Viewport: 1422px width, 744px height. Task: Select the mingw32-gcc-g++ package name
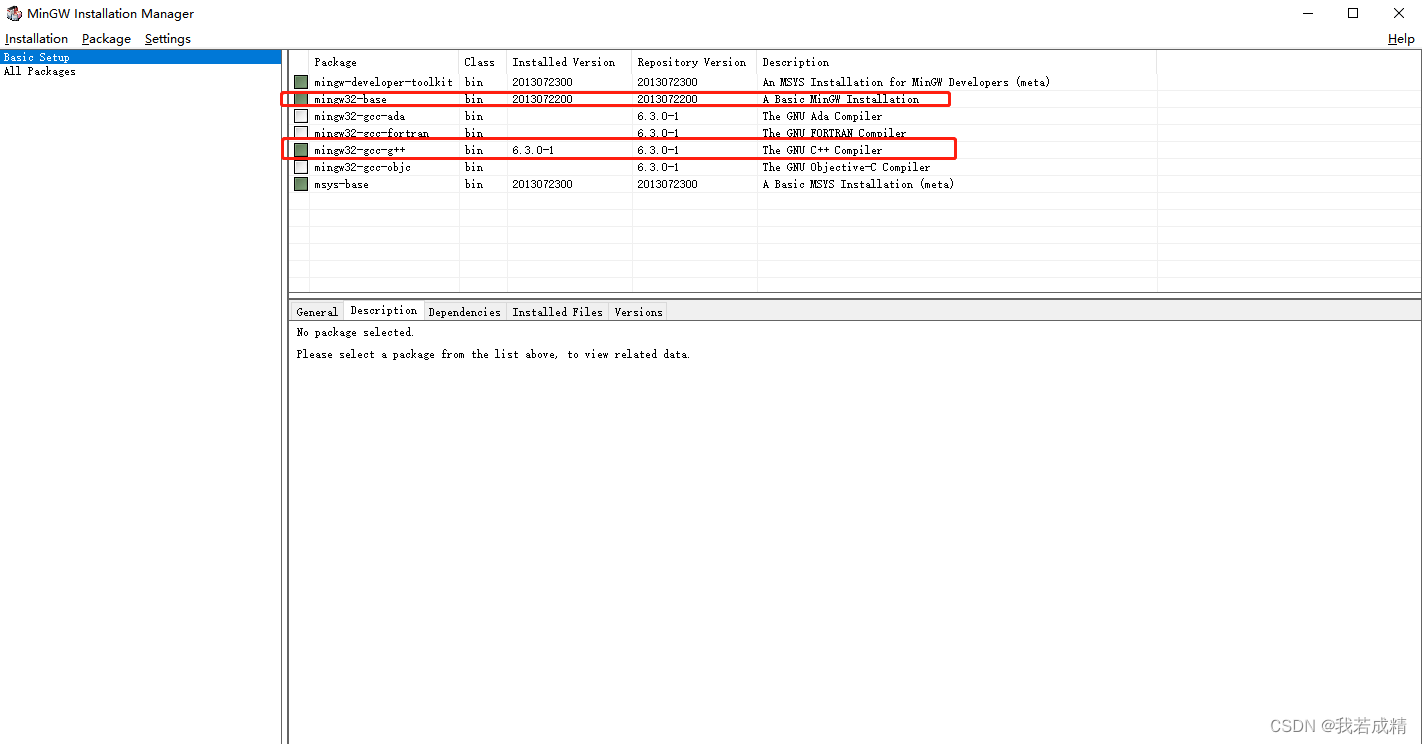click(x=359, y=150)
